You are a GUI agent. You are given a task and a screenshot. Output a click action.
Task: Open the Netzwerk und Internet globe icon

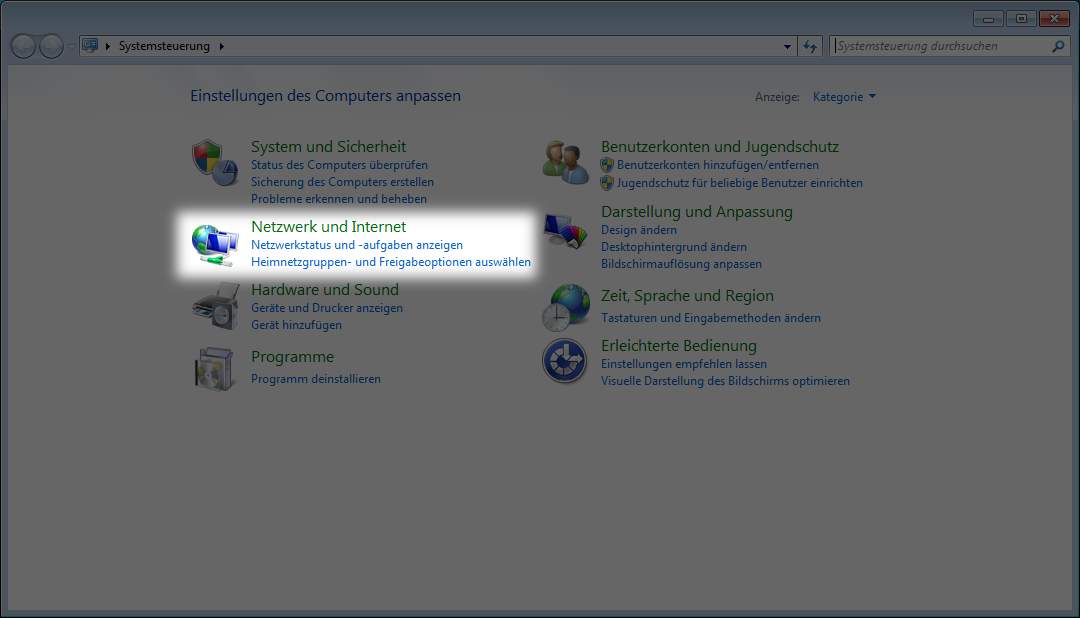click(214, 245)
